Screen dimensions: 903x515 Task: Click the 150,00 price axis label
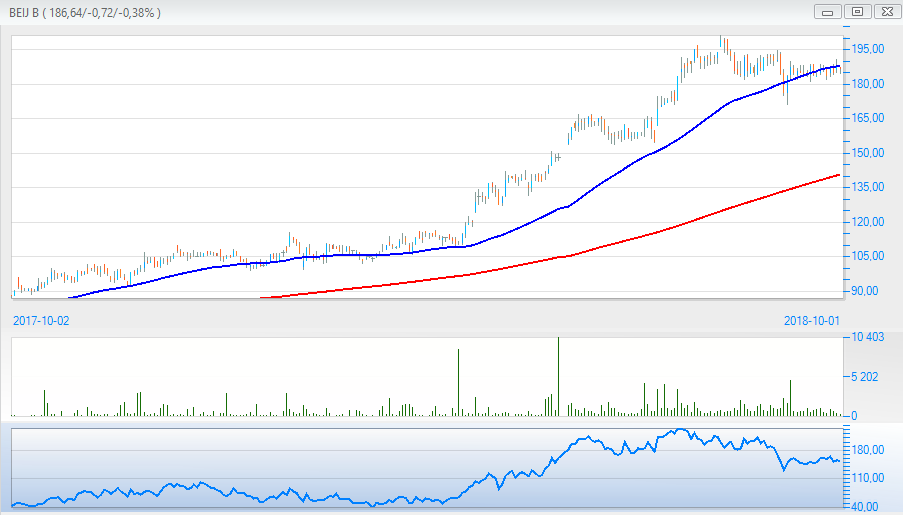tap(868, 153)
